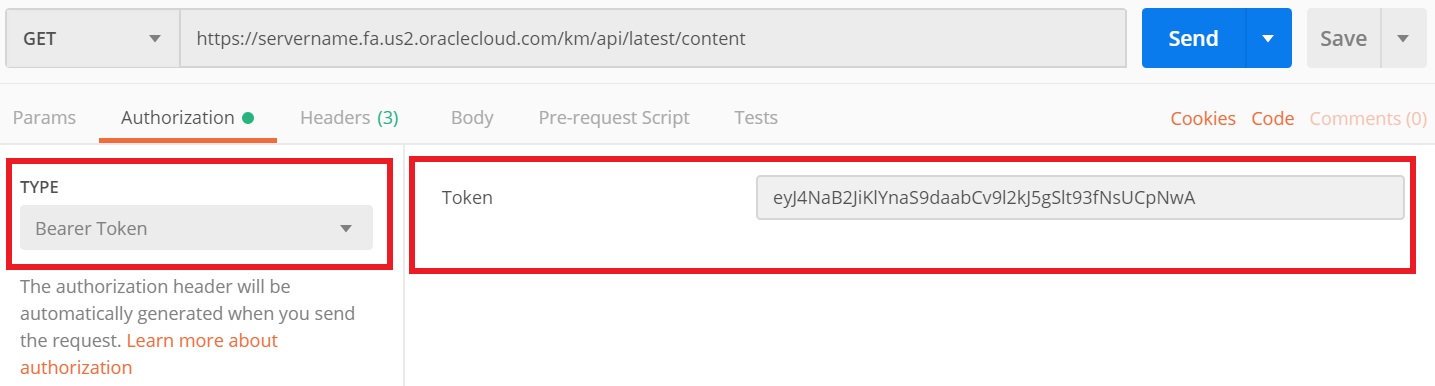Click the Token field label
Viewport: 1435px width, 386px height.
point(467,198)
